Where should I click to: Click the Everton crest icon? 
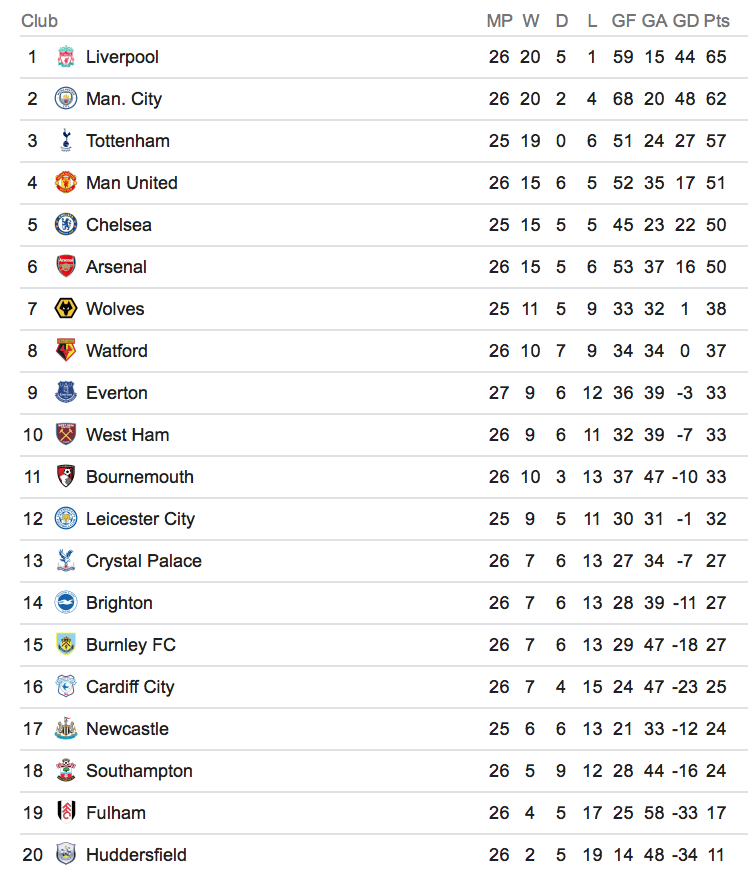click(66, 393)
